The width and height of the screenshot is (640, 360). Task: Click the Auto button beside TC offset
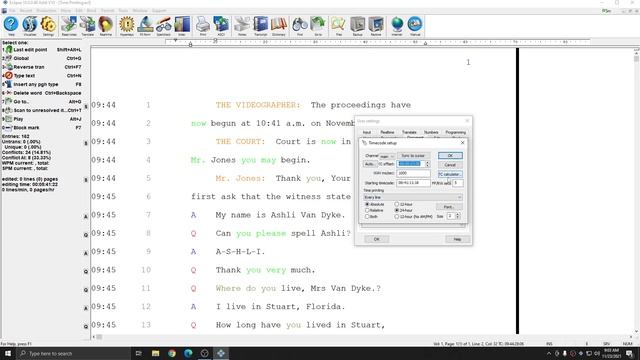point(369,164)
